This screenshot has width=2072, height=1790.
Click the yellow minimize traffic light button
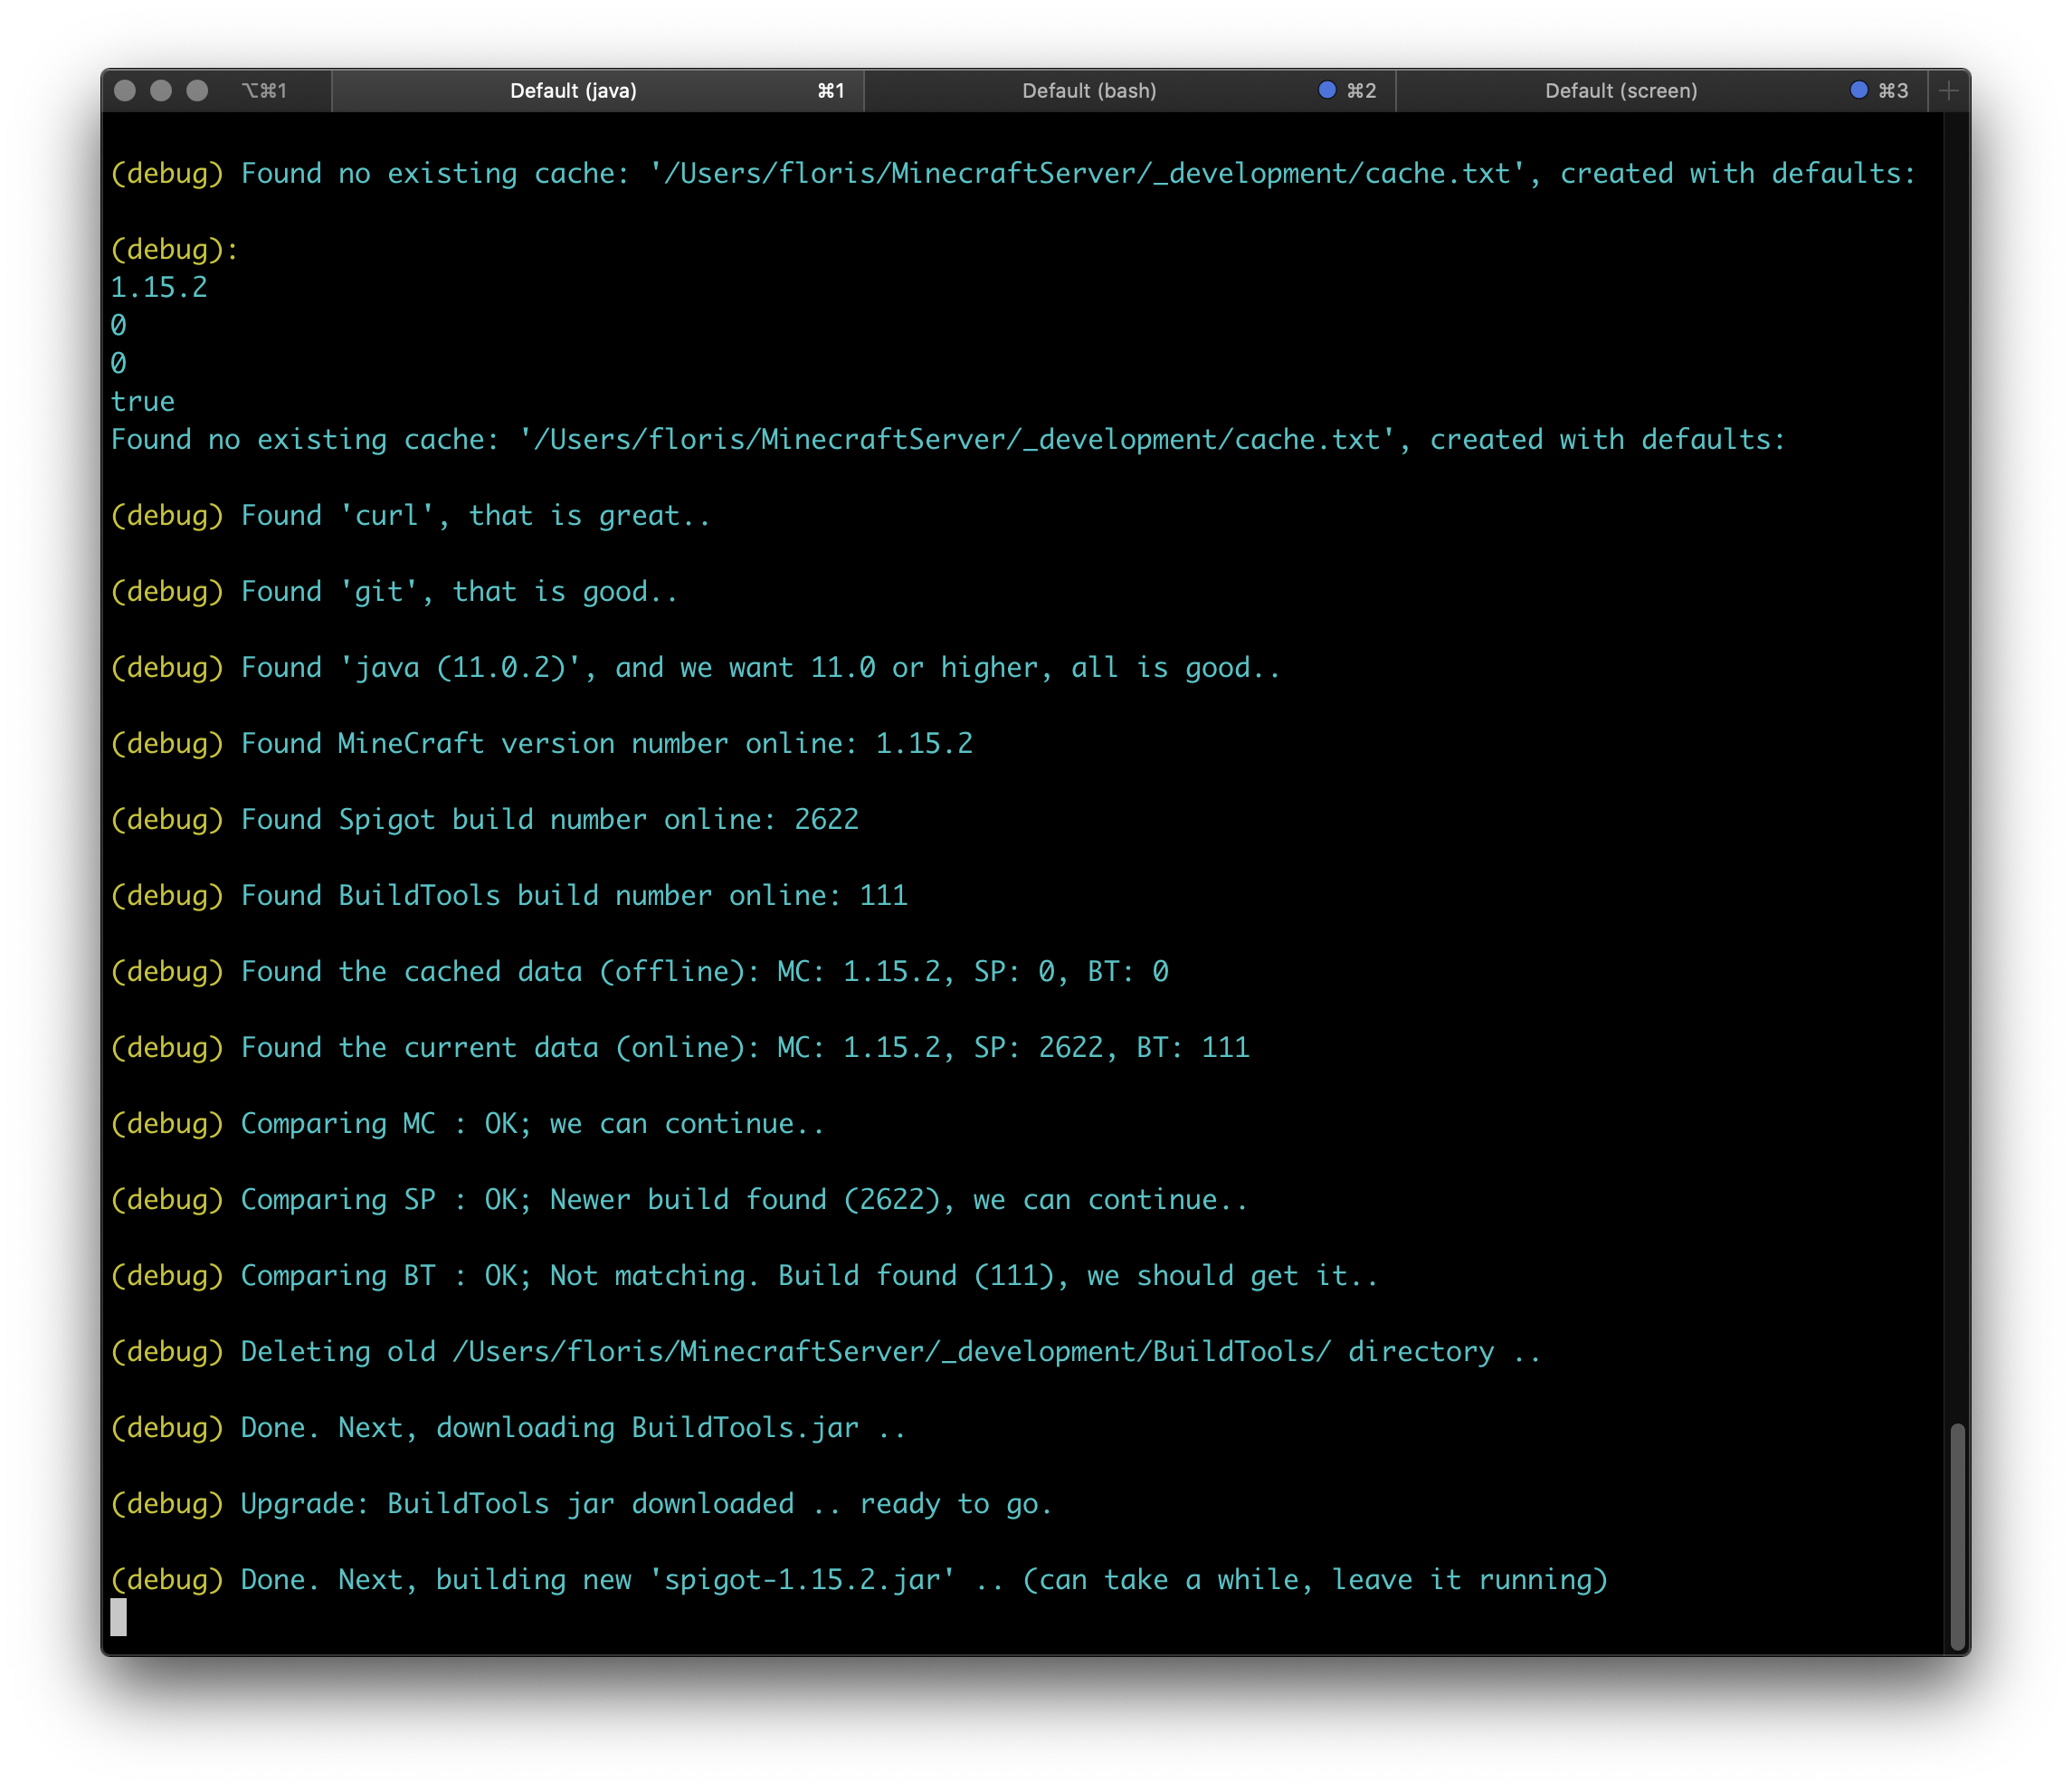pyautogui.click(x=159, y=90)
